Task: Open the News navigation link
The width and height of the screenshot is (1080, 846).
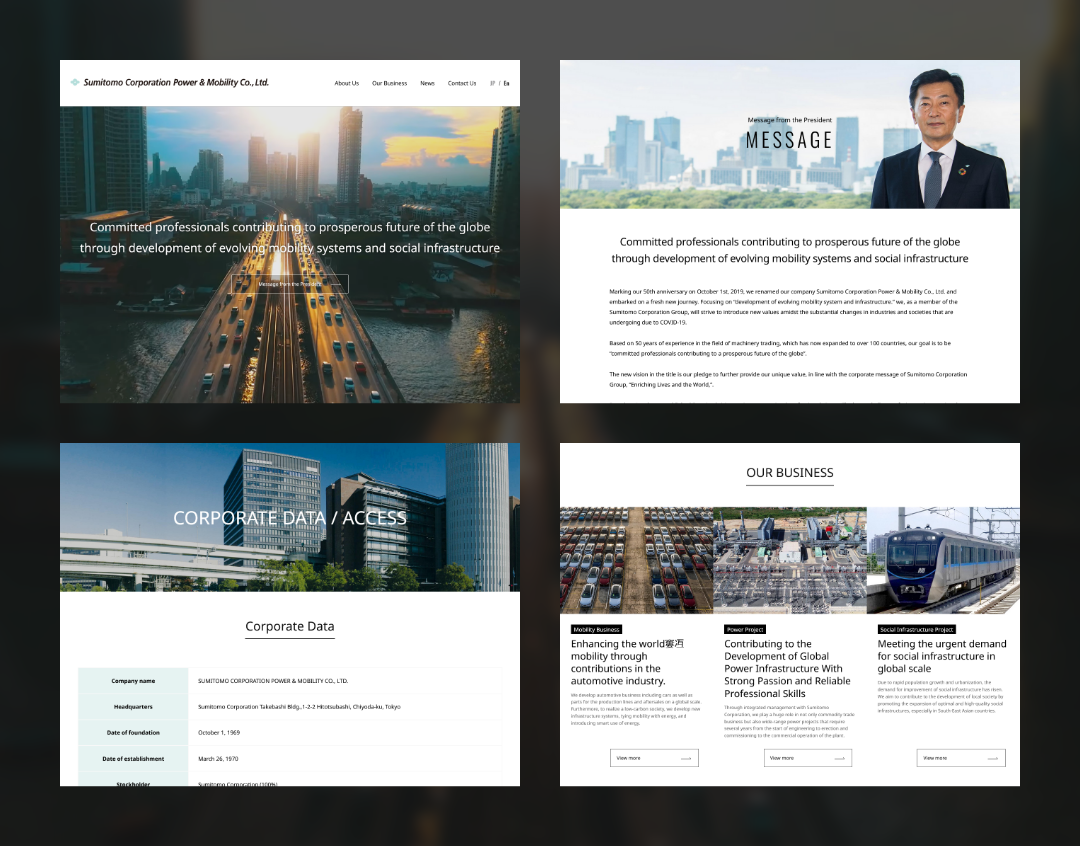Action: 427,84
